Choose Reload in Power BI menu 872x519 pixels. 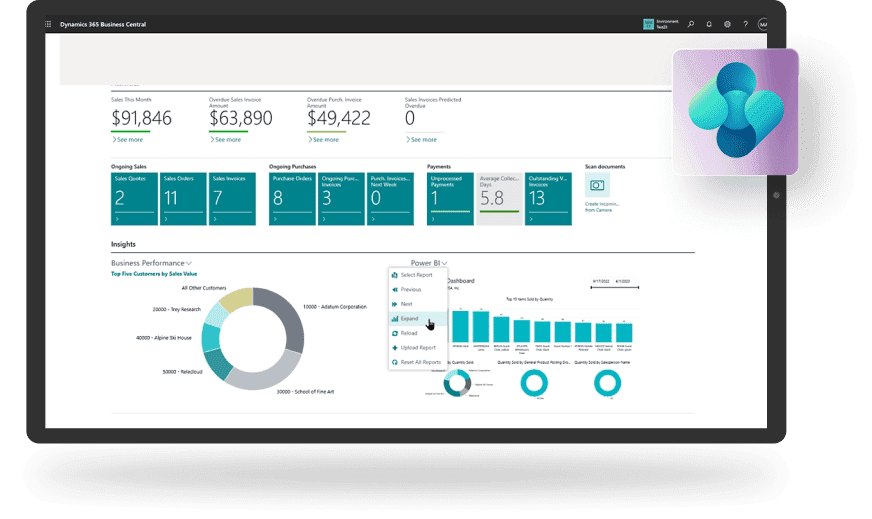click(417, 333)
